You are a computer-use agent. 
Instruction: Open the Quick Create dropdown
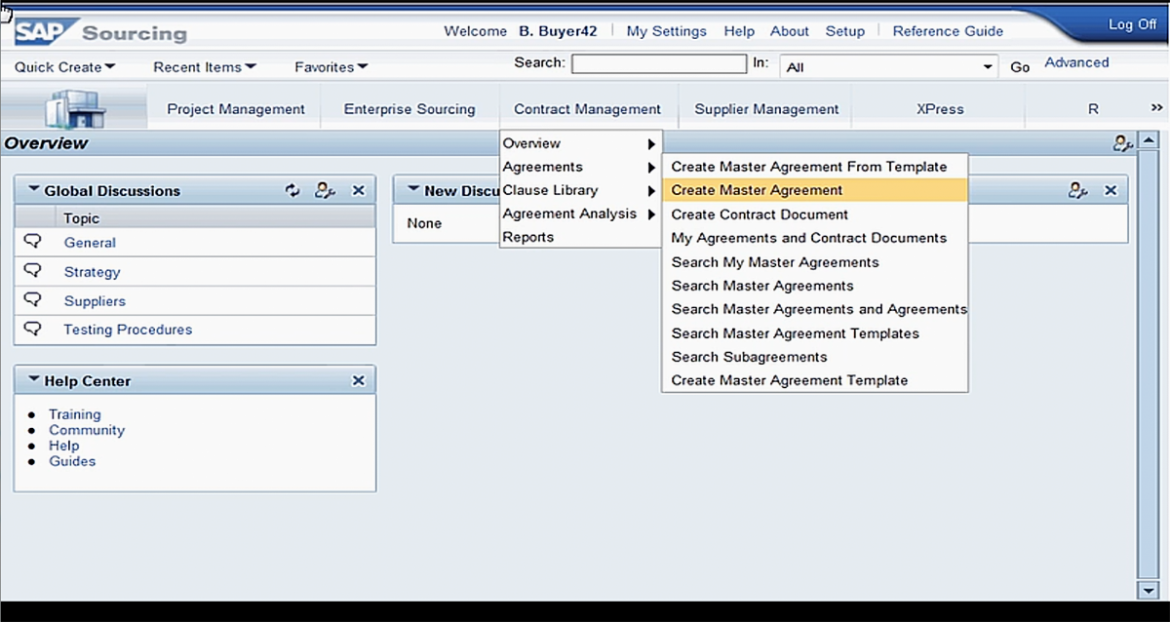tap(62, 67)
